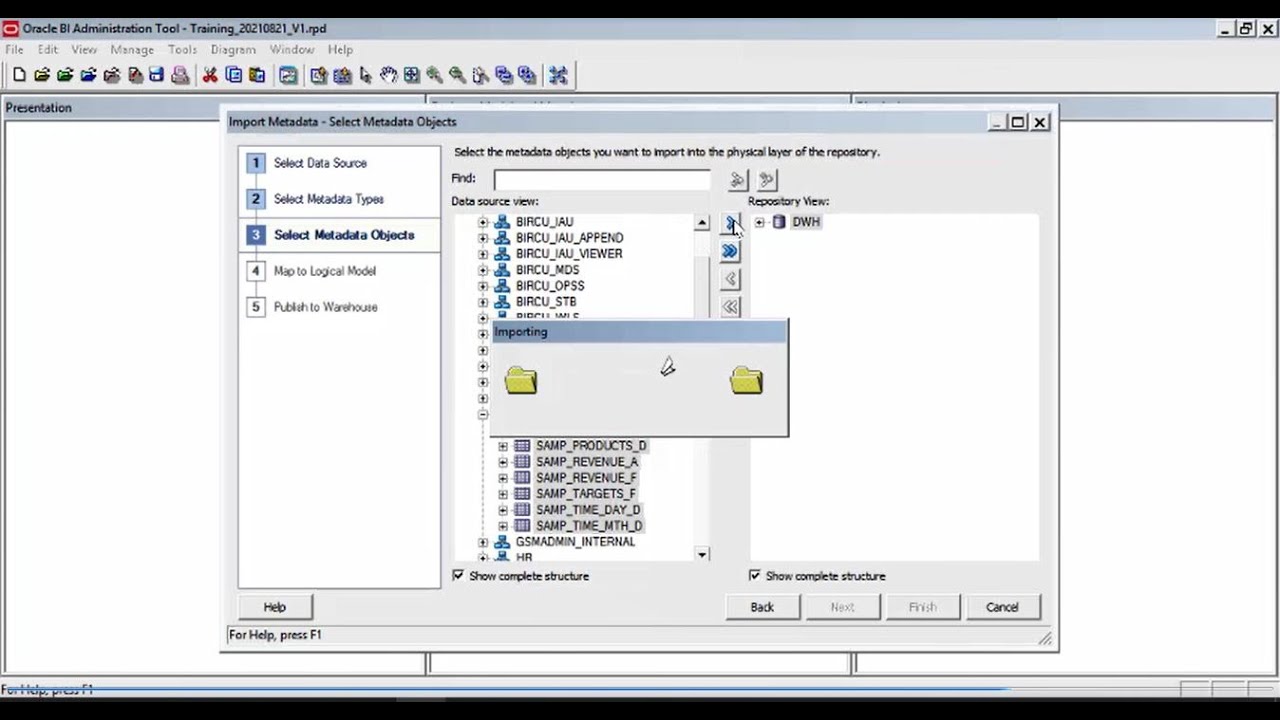Click the Find text input field
Screen dimensions: 1280x720
coord(602,179)
